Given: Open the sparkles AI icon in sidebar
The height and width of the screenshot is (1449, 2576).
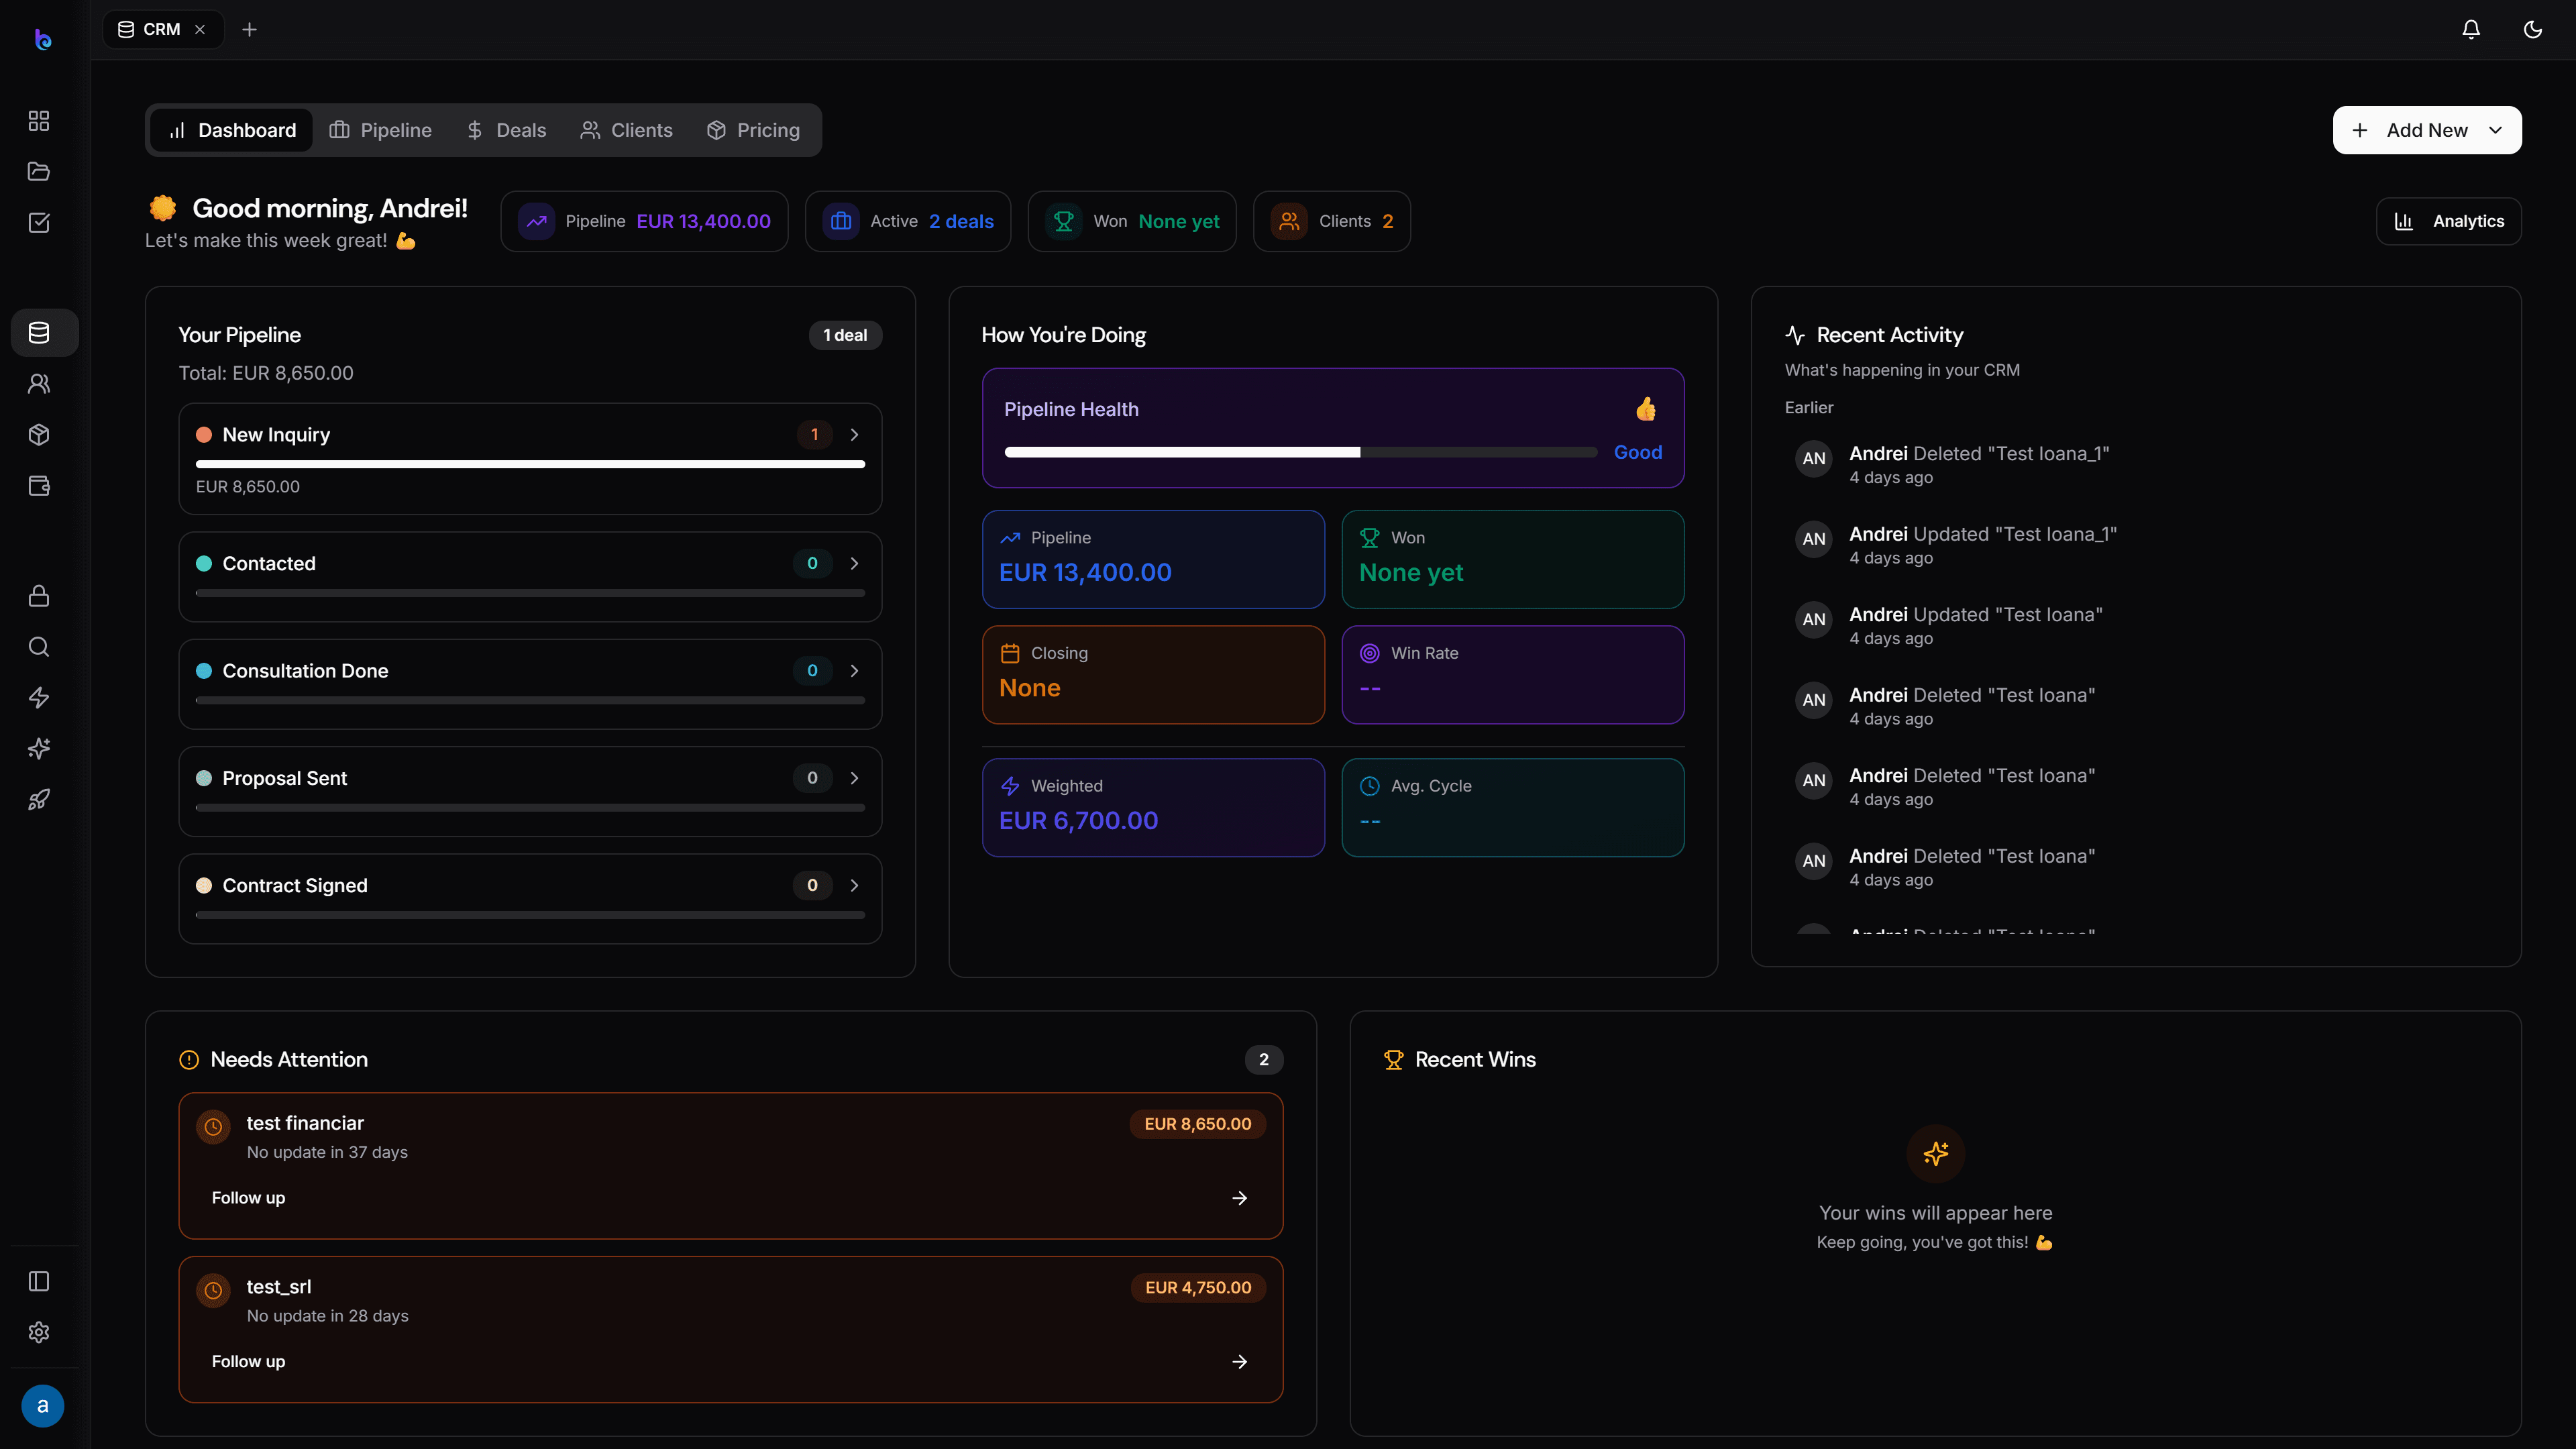Looking at the screenshot, I should point(39,749).
